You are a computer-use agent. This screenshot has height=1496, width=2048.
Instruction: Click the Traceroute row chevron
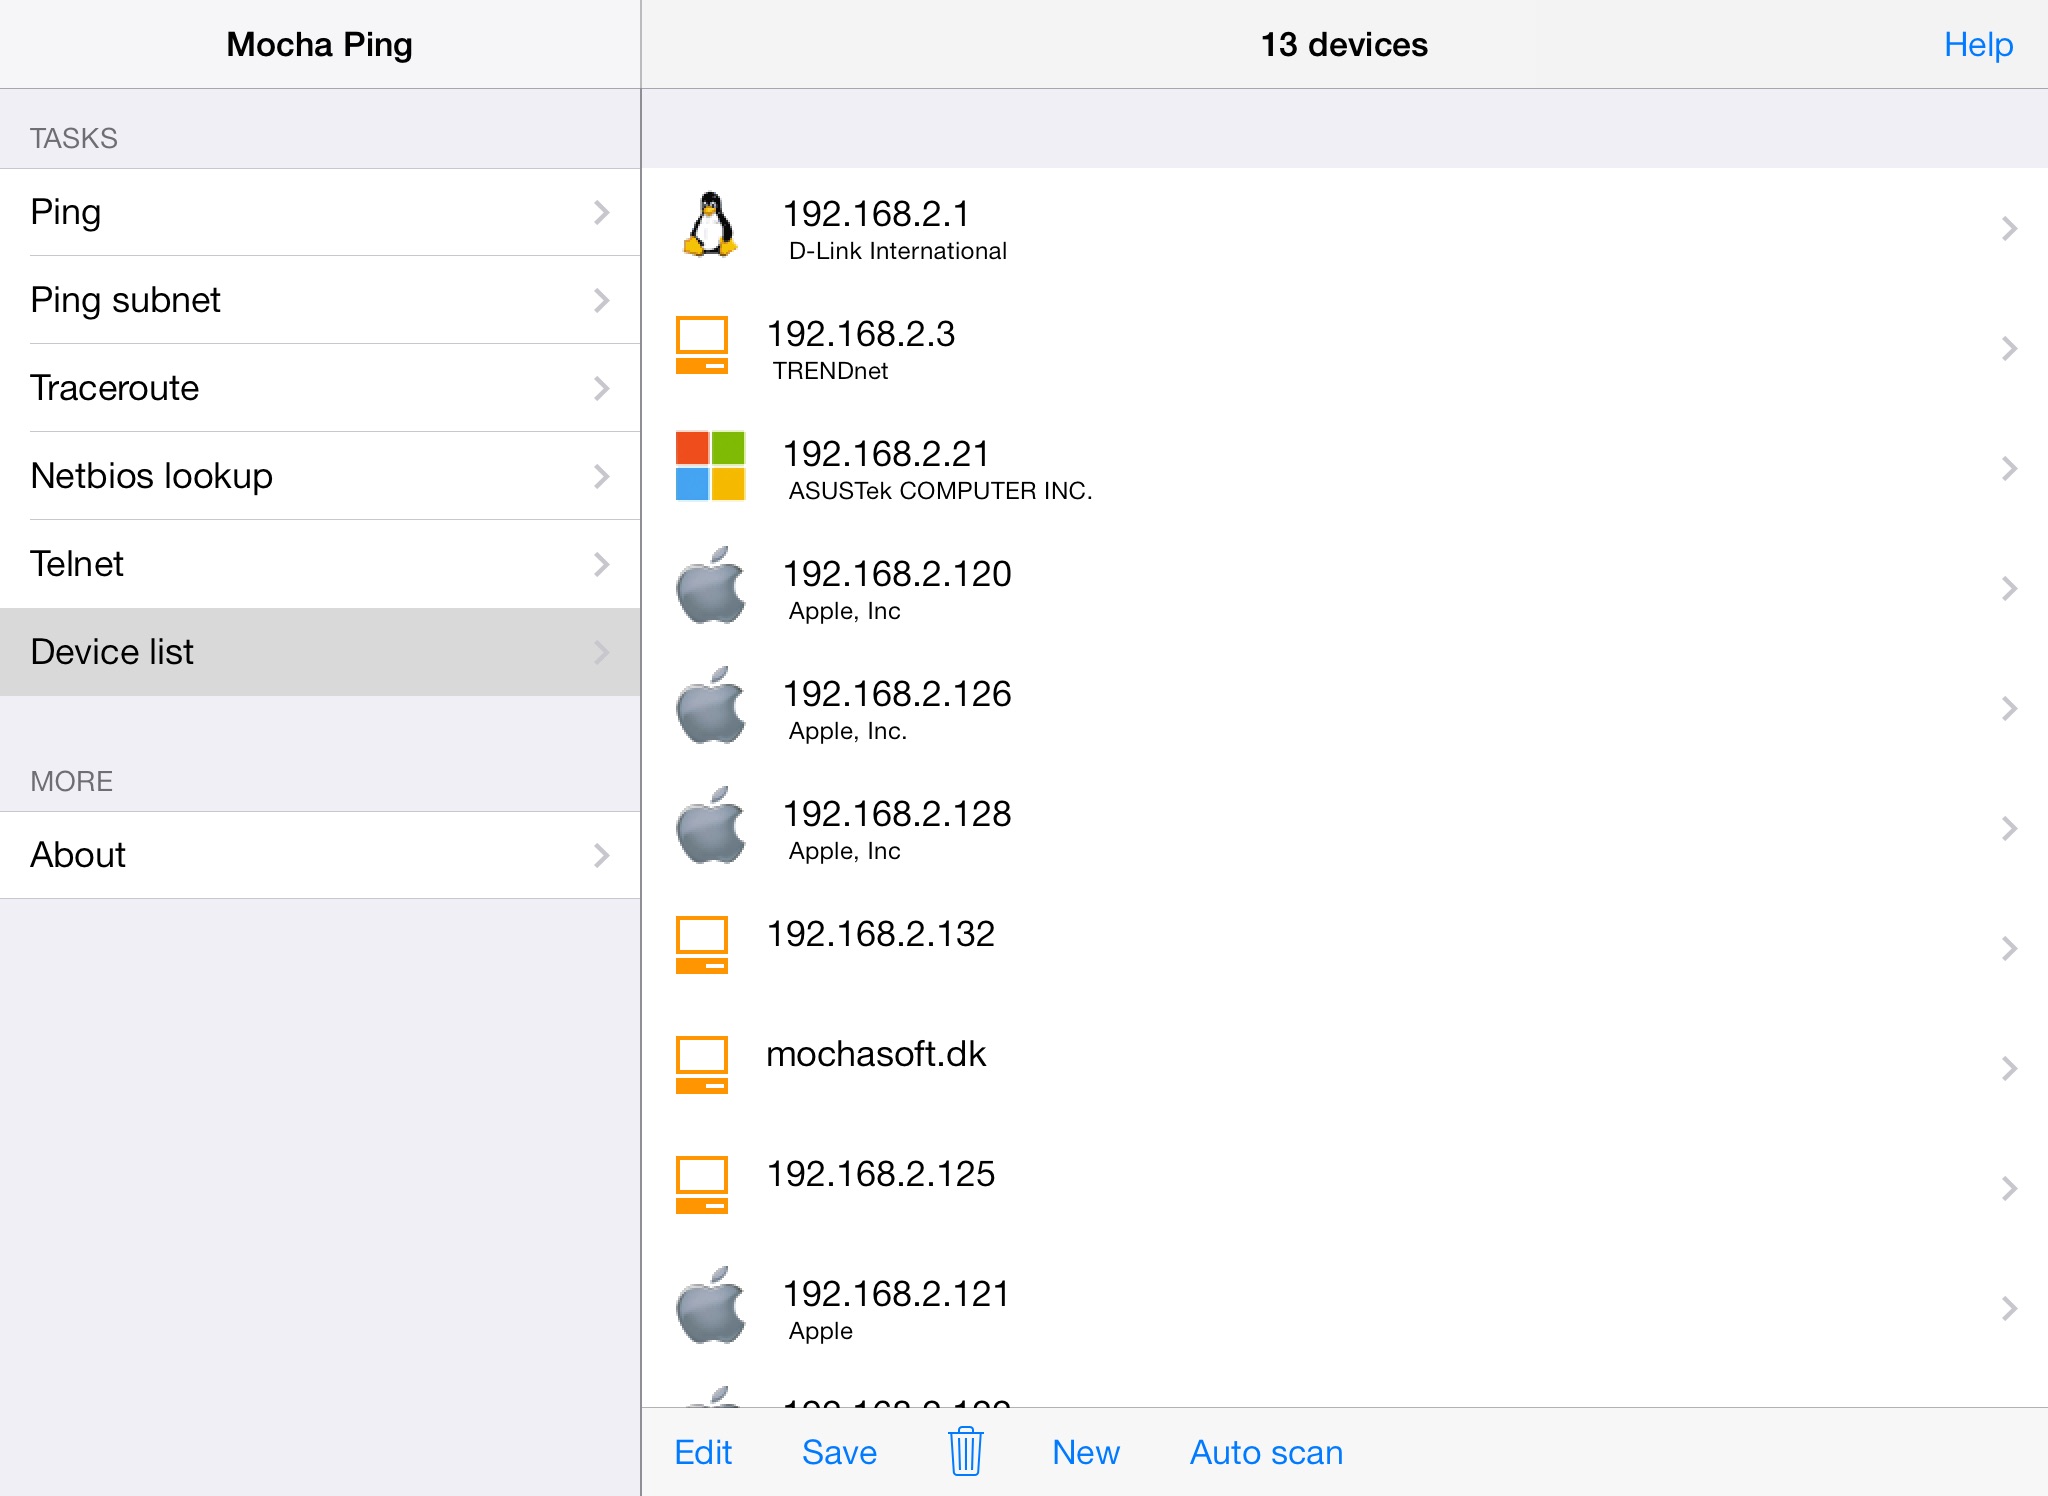[x=601, y=388]
